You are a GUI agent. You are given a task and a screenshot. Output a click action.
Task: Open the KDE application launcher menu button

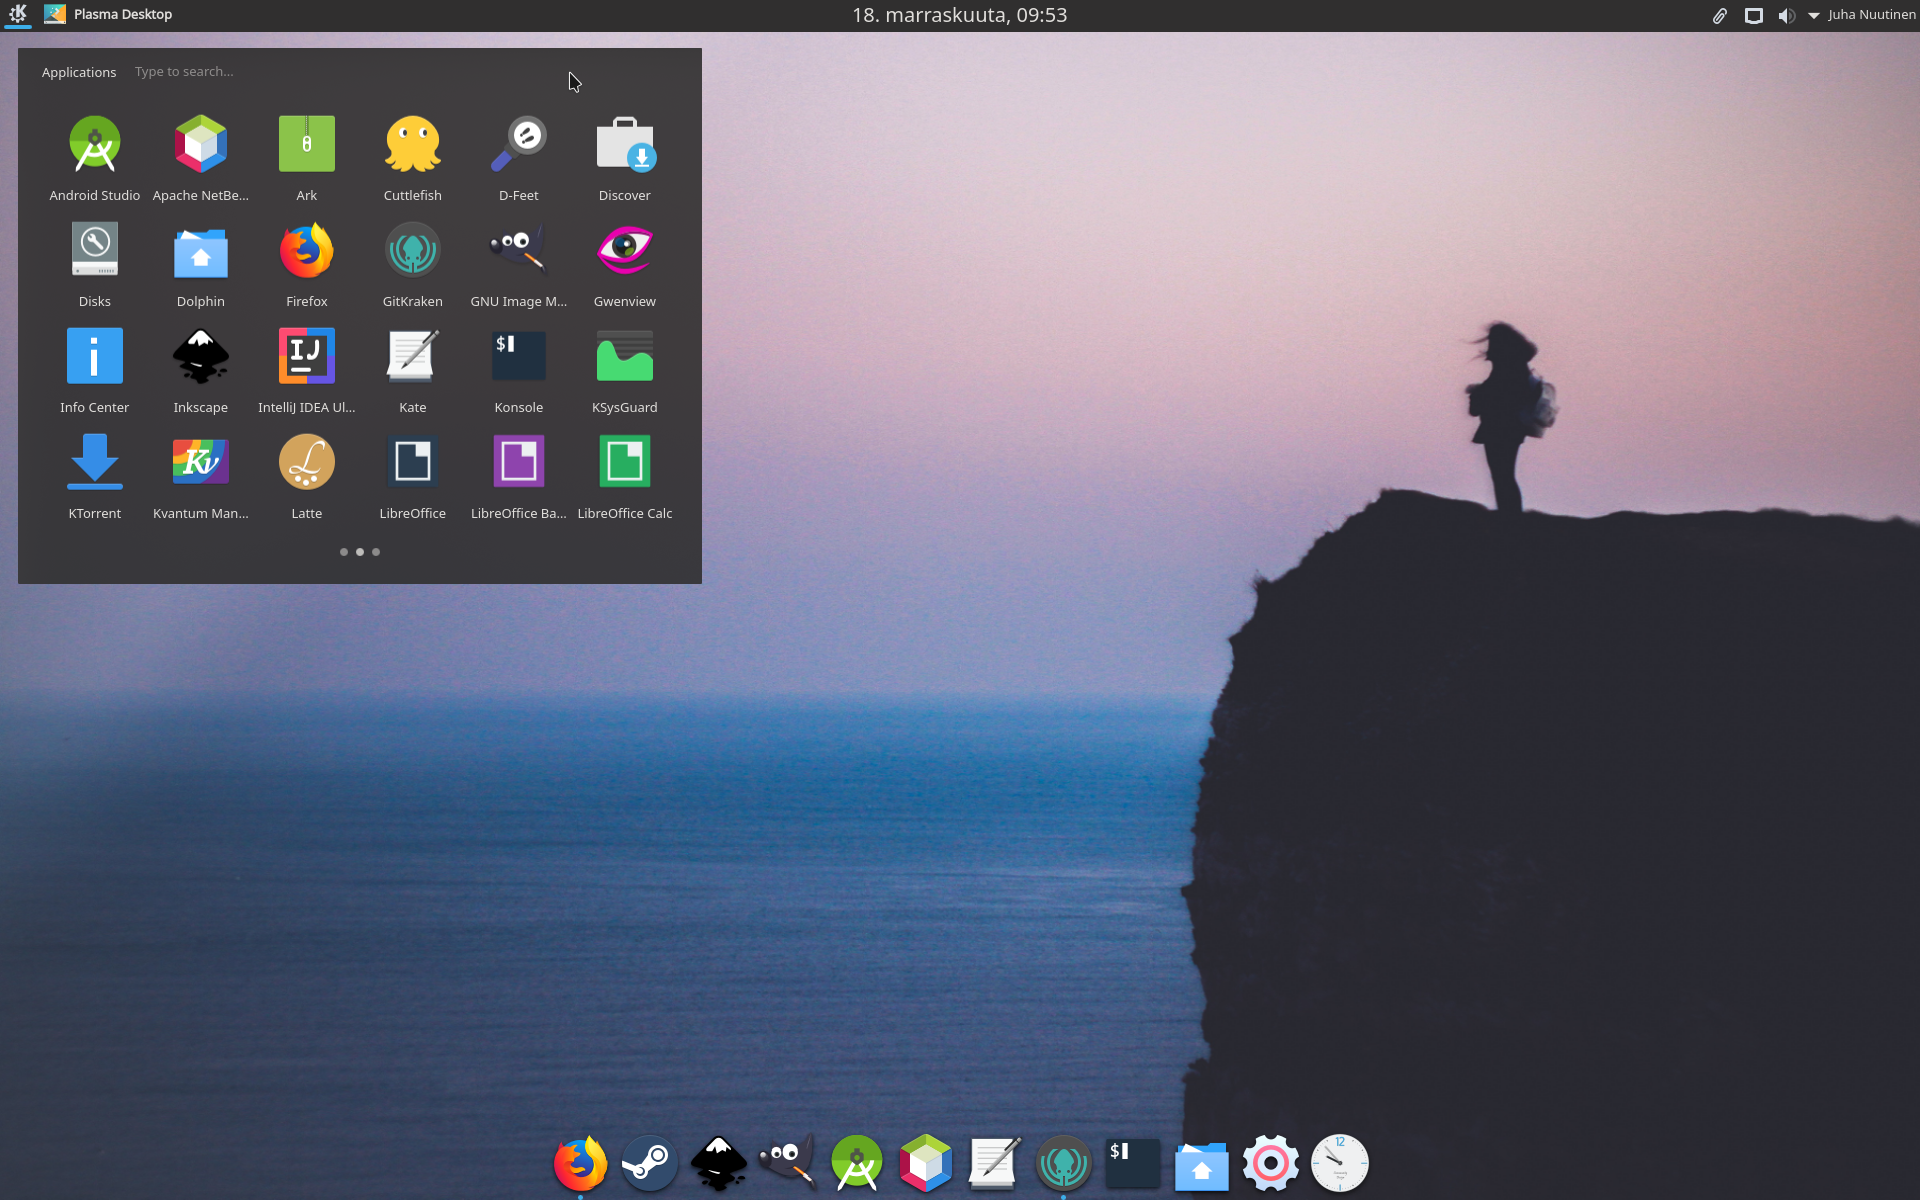(x=18, y=14)
